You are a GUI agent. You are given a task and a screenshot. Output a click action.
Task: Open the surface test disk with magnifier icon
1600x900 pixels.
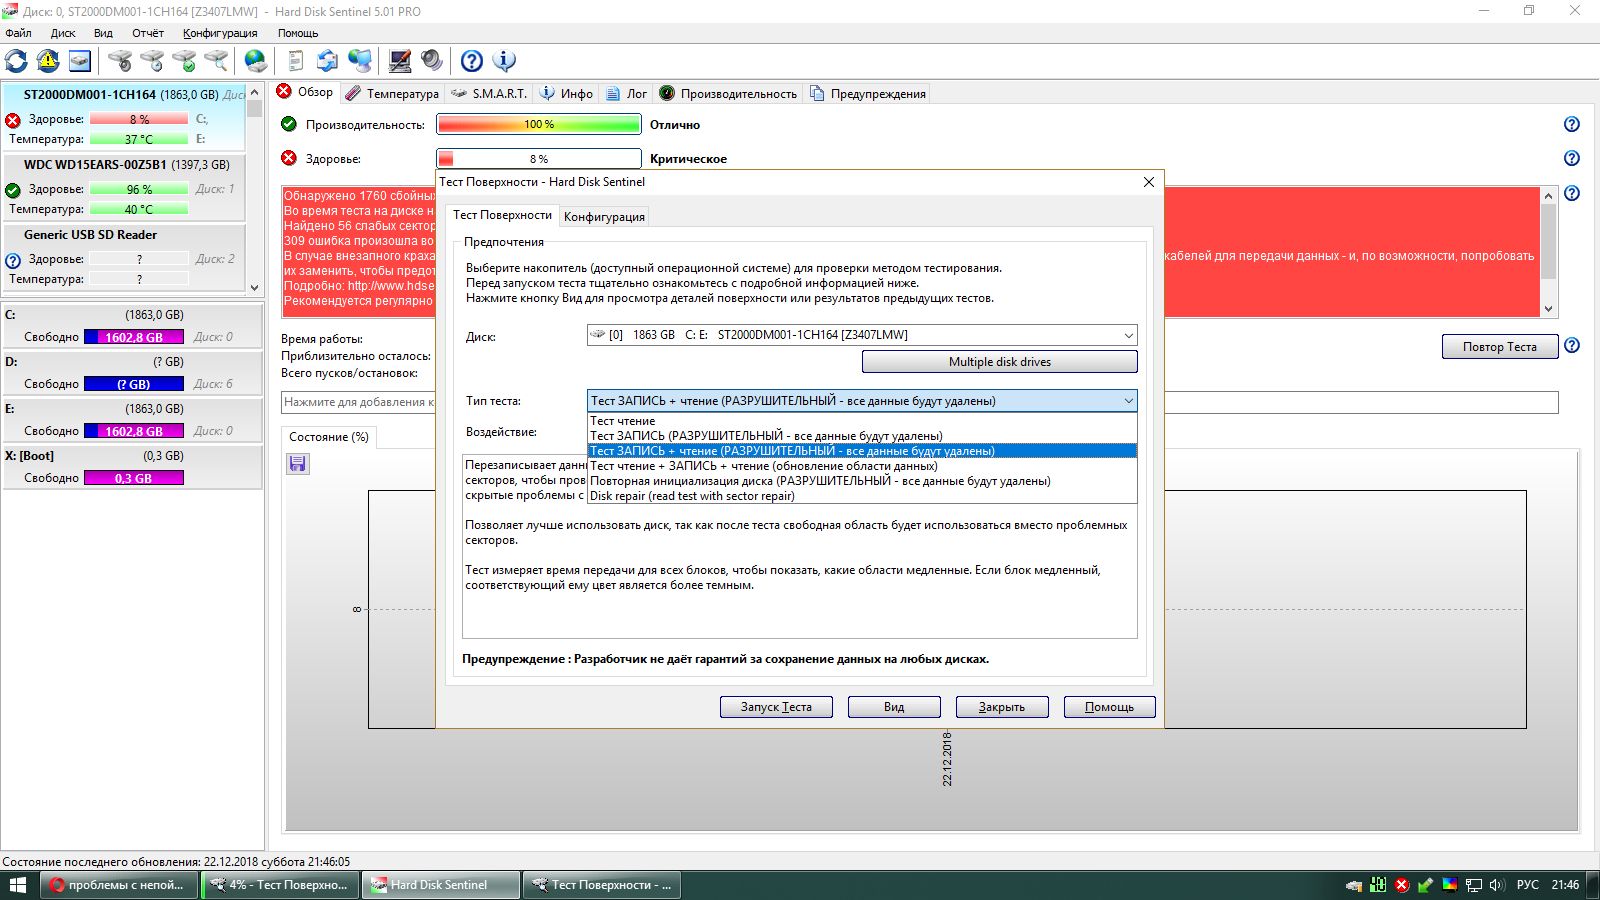click(x=216, y=61)
